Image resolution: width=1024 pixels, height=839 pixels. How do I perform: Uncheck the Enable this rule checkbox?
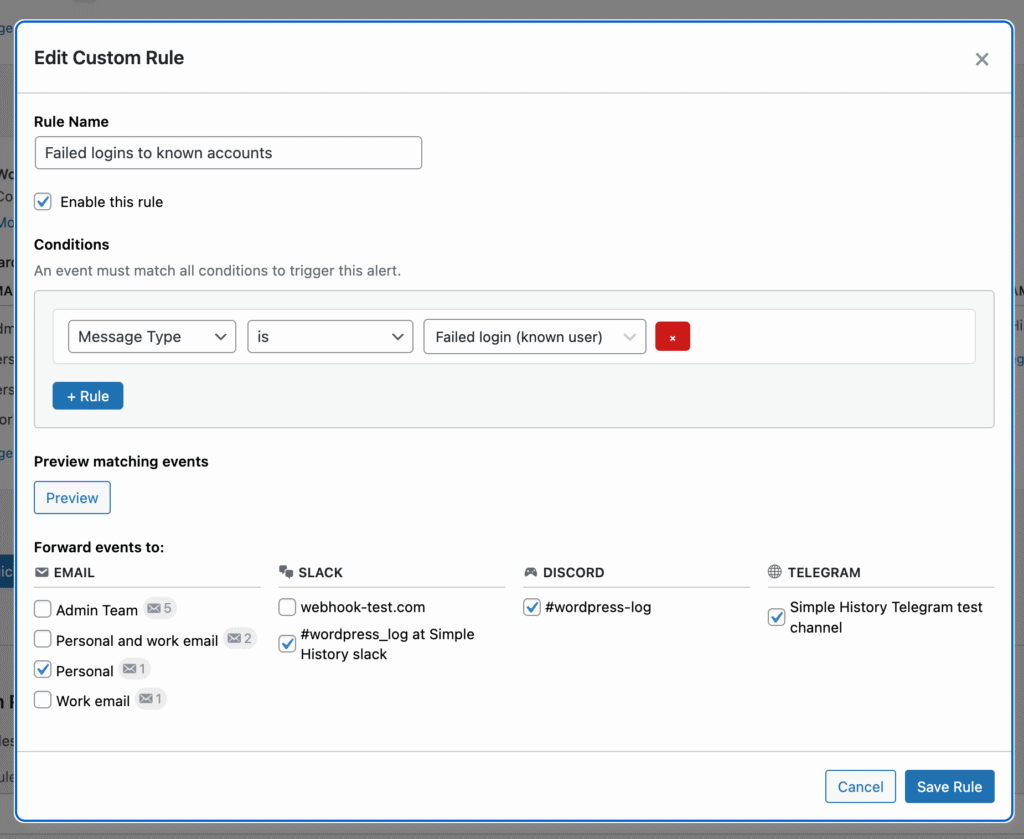(x=43, y=202)
